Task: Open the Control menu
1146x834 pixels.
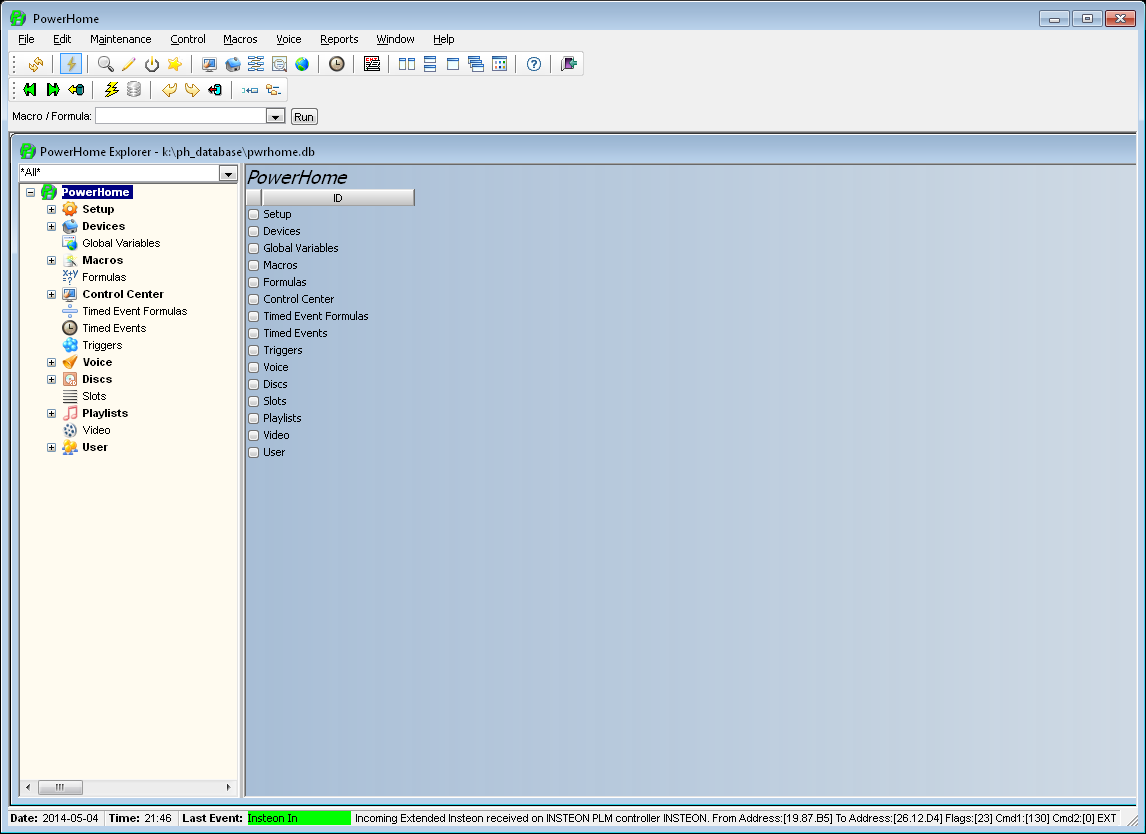Action: 188,39
